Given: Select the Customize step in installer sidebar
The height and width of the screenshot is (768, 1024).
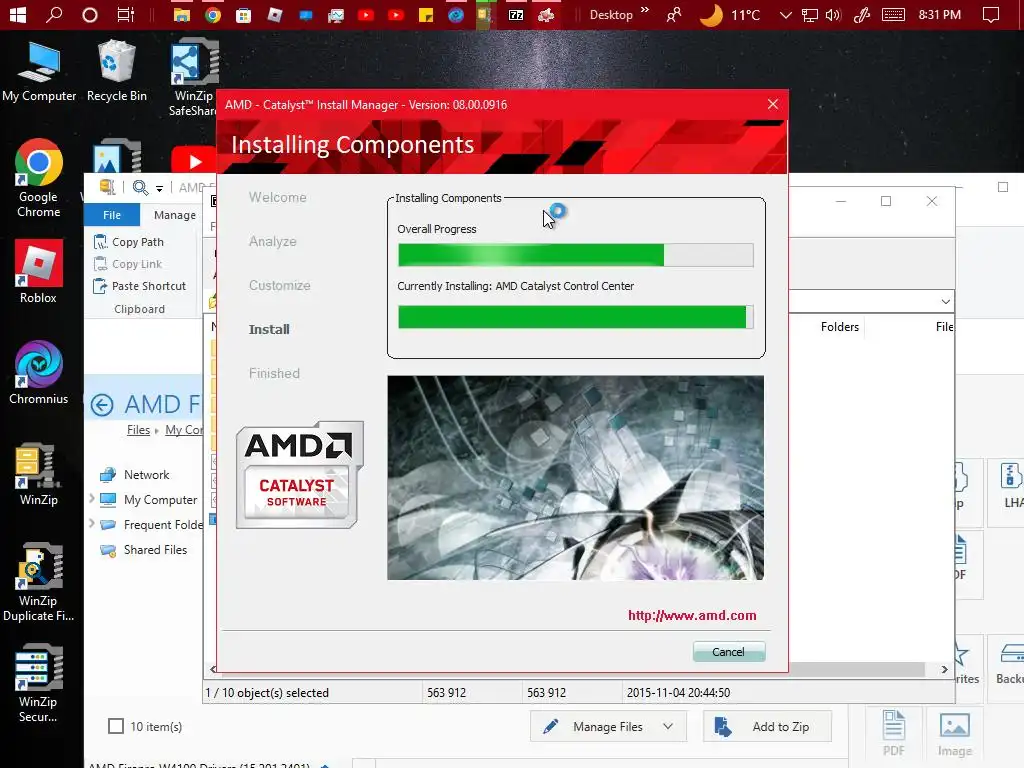Looking at the screenshot, I should (x=280, y=285).
